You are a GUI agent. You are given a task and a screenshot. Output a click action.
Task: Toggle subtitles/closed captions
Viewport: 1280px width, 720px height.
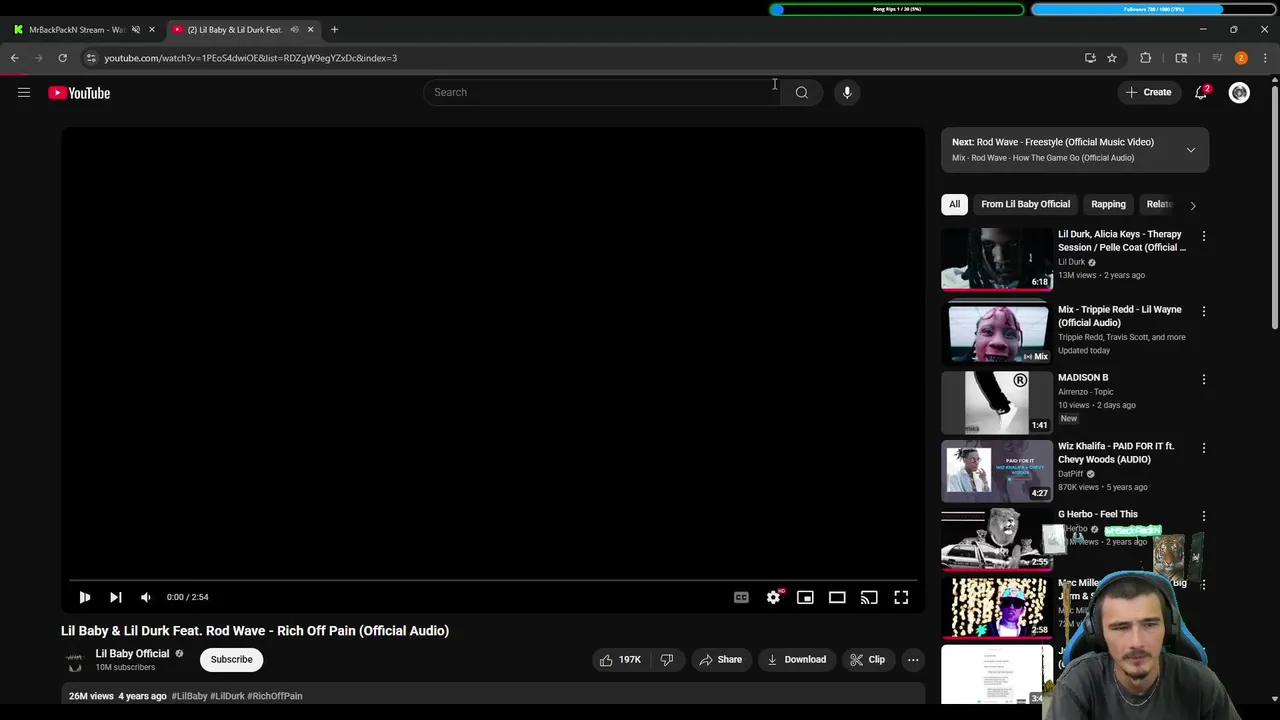pyautogui.click(x=741, y=597)
